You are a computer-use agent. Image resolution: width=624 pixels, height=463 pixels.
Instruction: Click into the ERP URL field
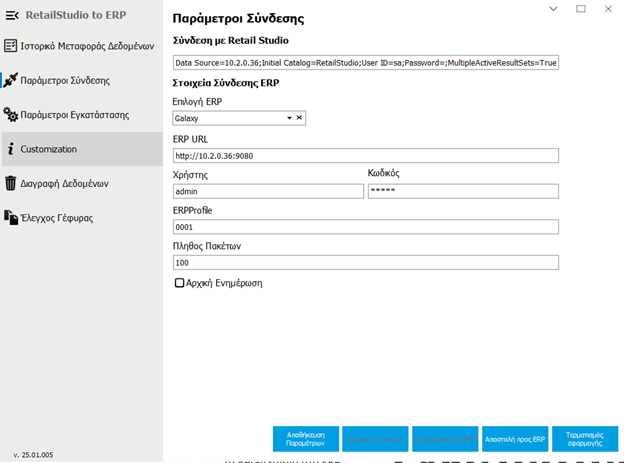point(365,156)
